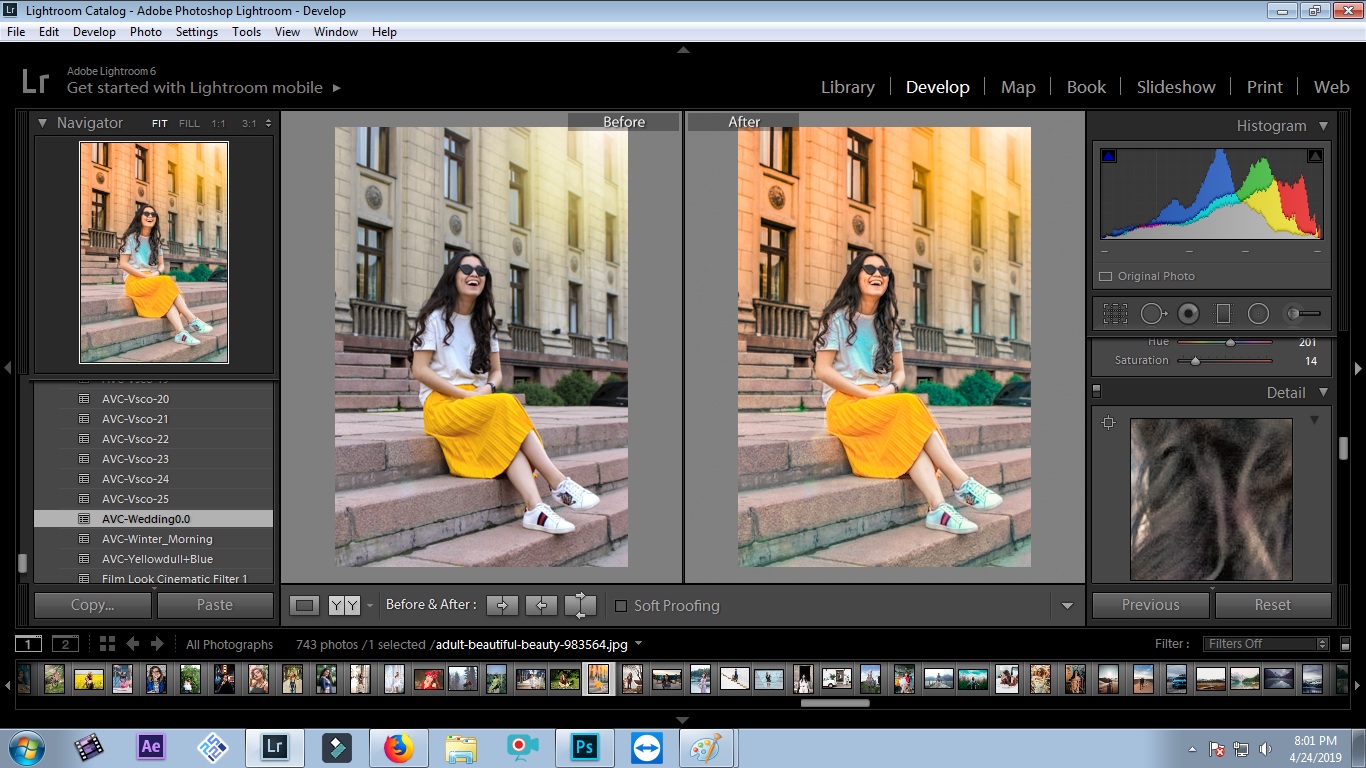The width and height of the screenshot is (1366, 768).
Task: Toggle the Original Photo checkbox
Action: coord(1106,276)
